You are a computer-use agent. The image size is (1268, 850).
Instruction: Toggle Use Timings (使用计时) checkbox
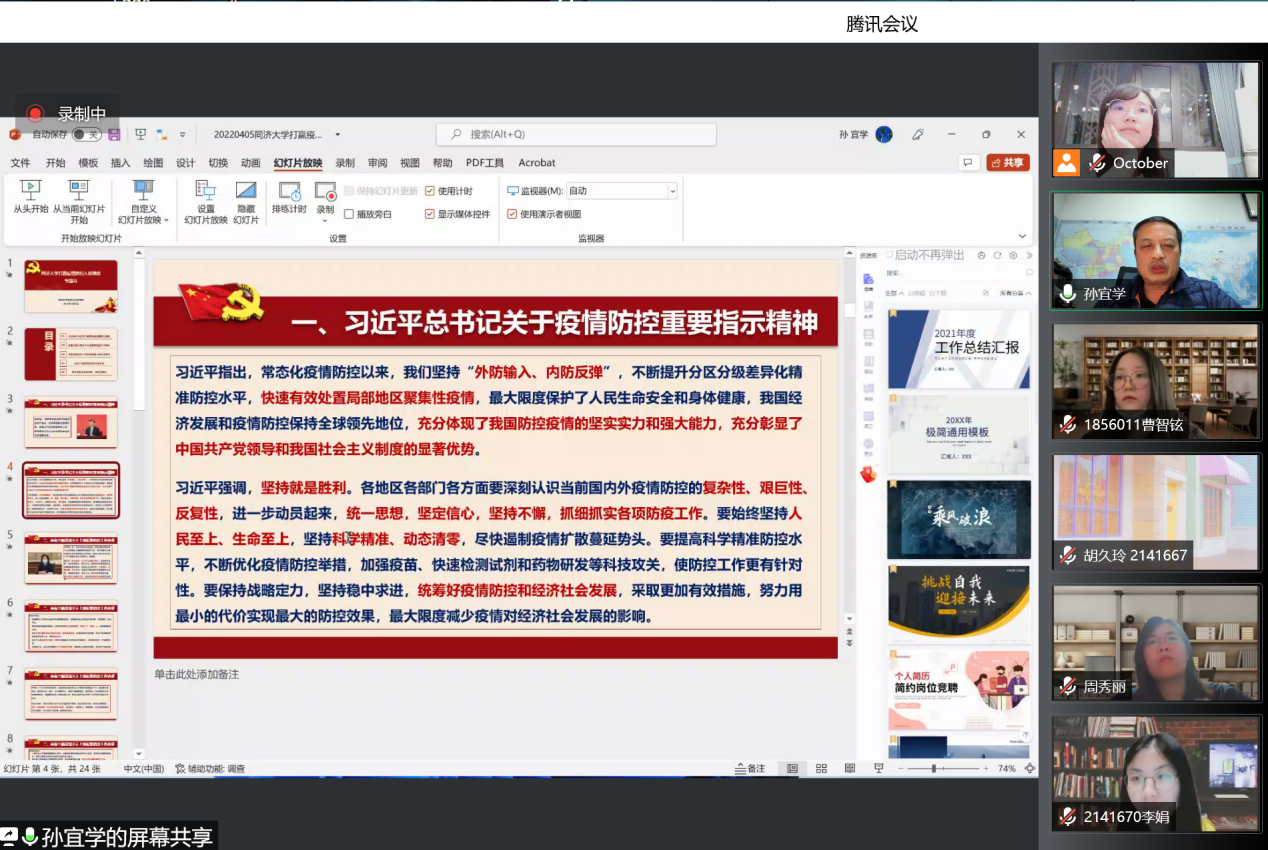coord(430,191)
